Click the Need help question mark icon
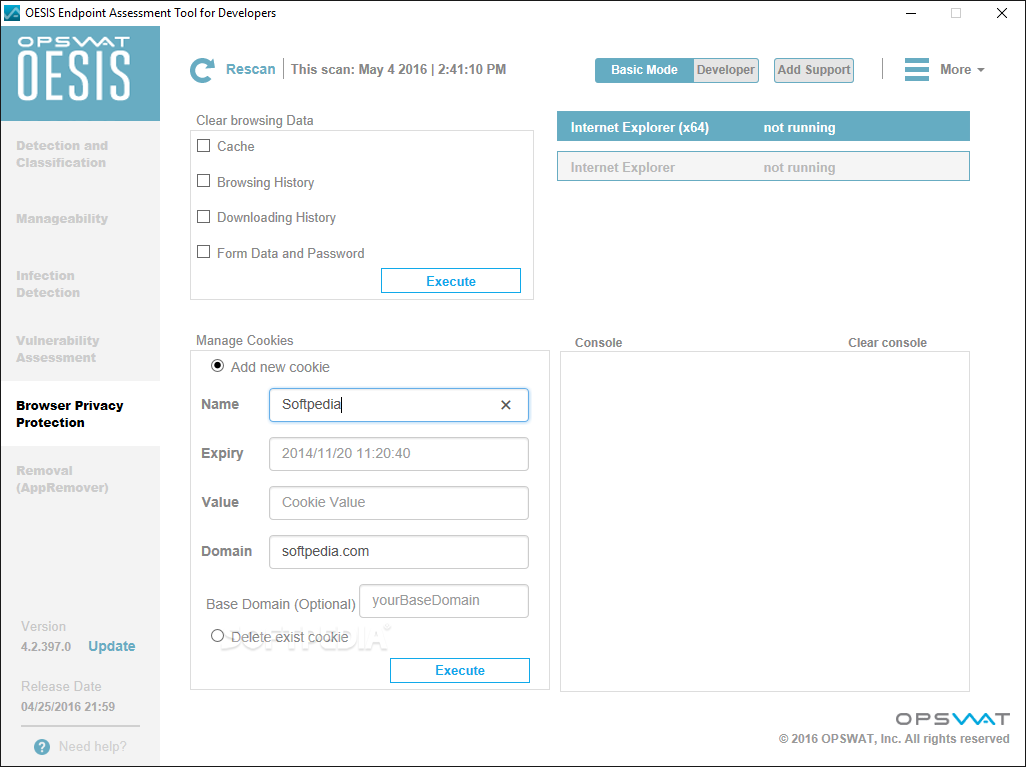Image resolution: width=1026 pixels, height=767 pixels. point(42,747)
